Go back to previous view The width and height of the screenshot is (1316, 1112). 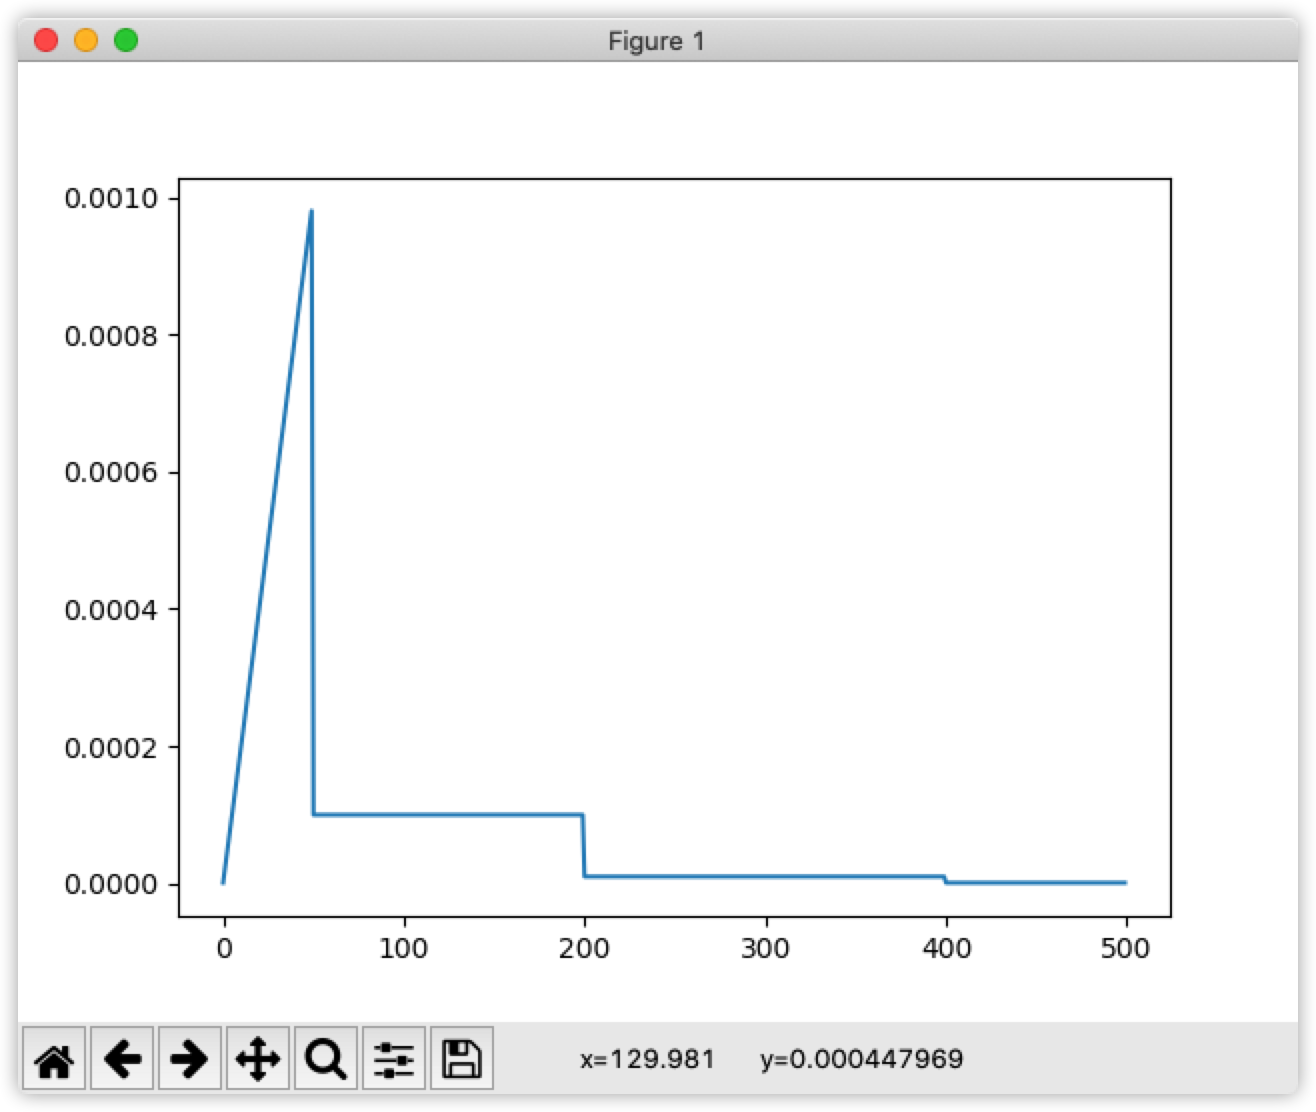point(122,1058)
